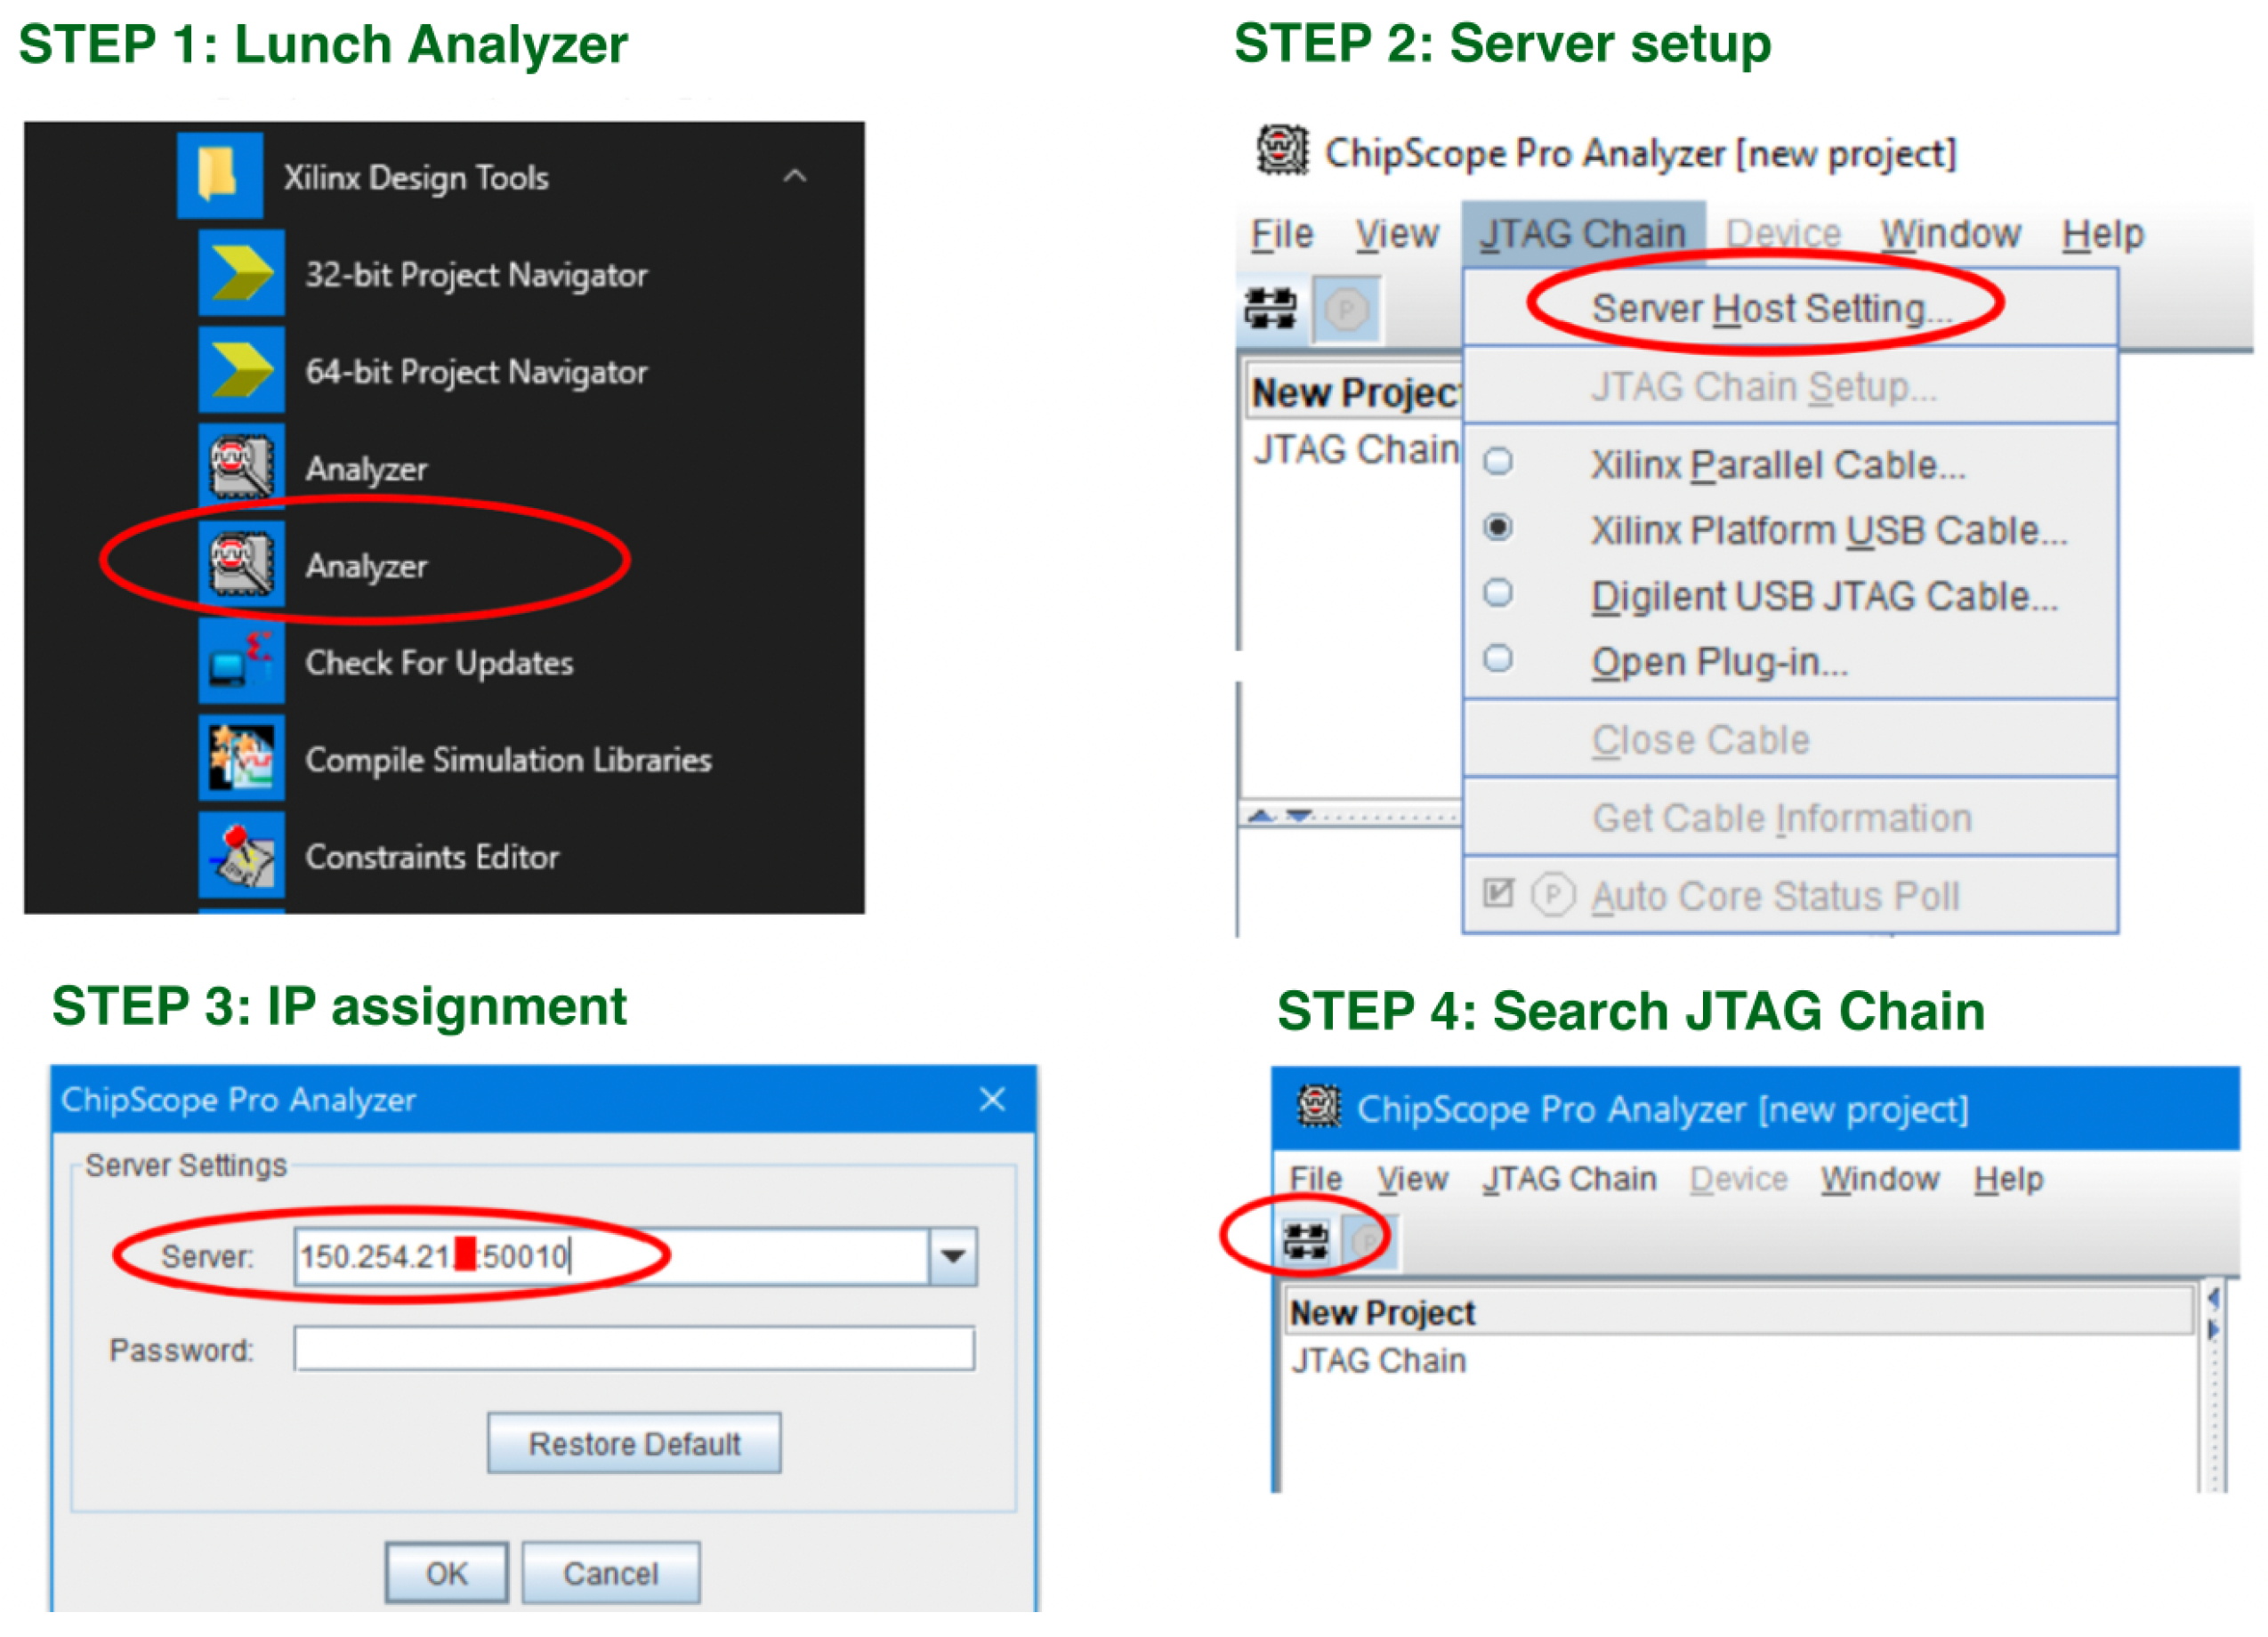Click the Password input field
2268x1637 pixels.
pyautogui.click(x=634, y=1349)
